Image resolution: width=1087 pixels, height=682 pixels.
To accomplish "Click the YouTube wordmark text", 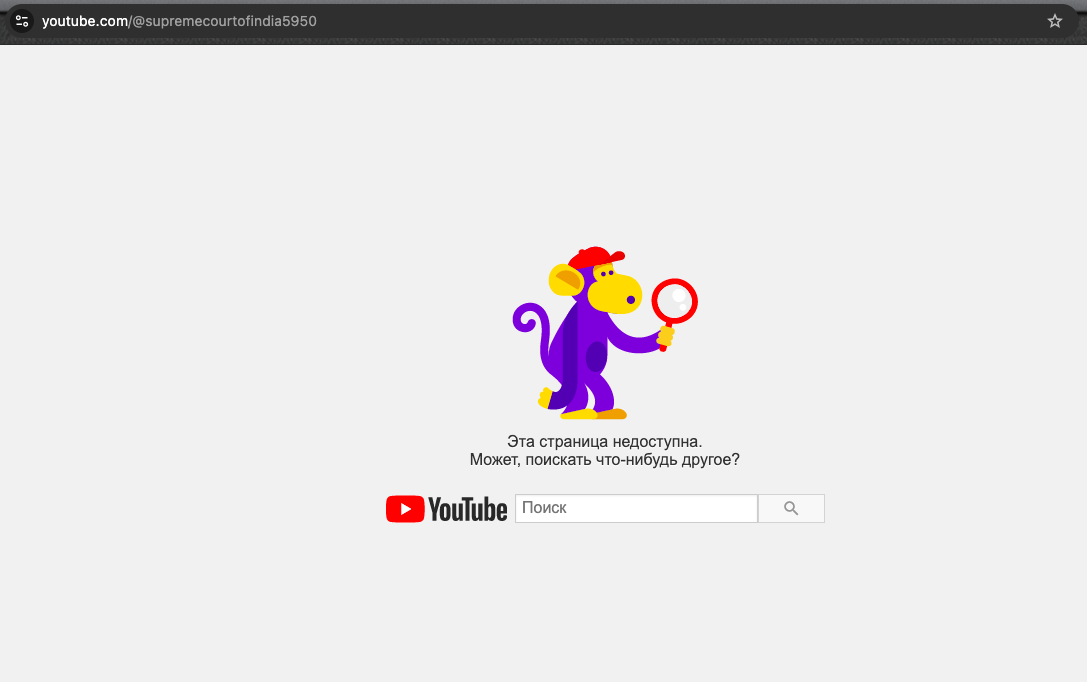I will coord(468,509).
